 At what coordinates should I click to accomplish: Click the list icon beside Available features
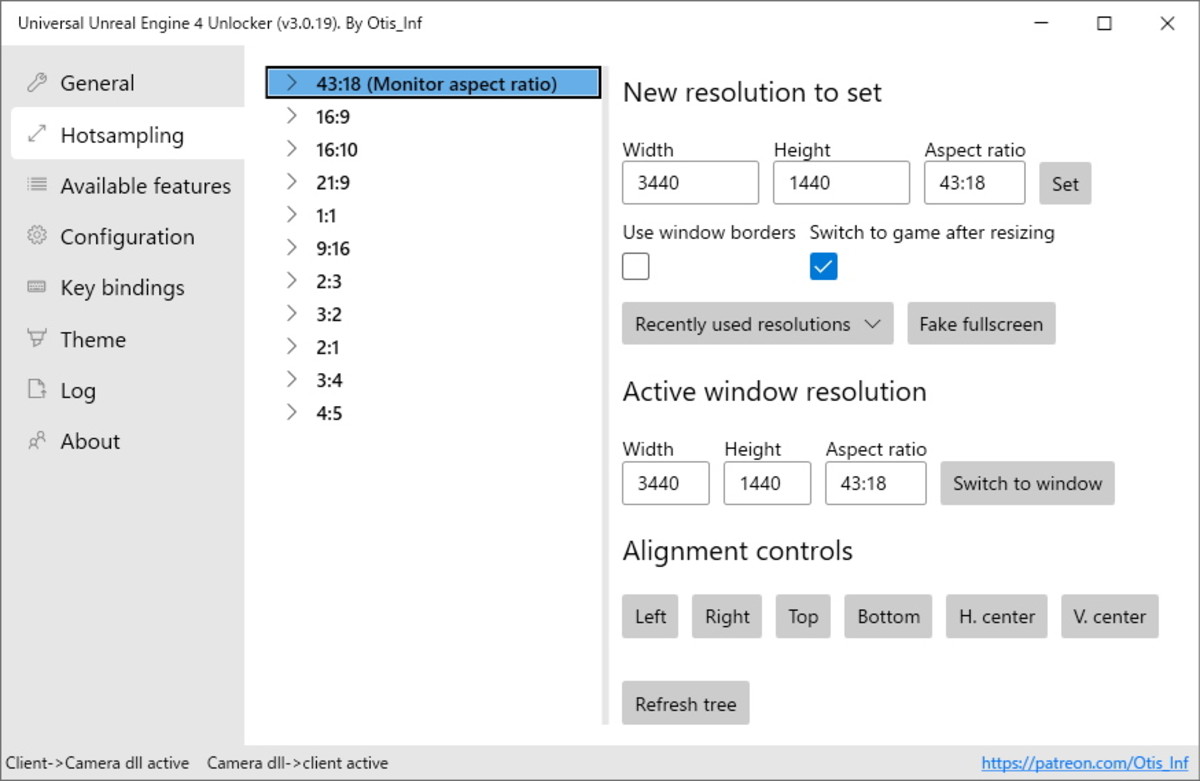[x=37, y=185]
